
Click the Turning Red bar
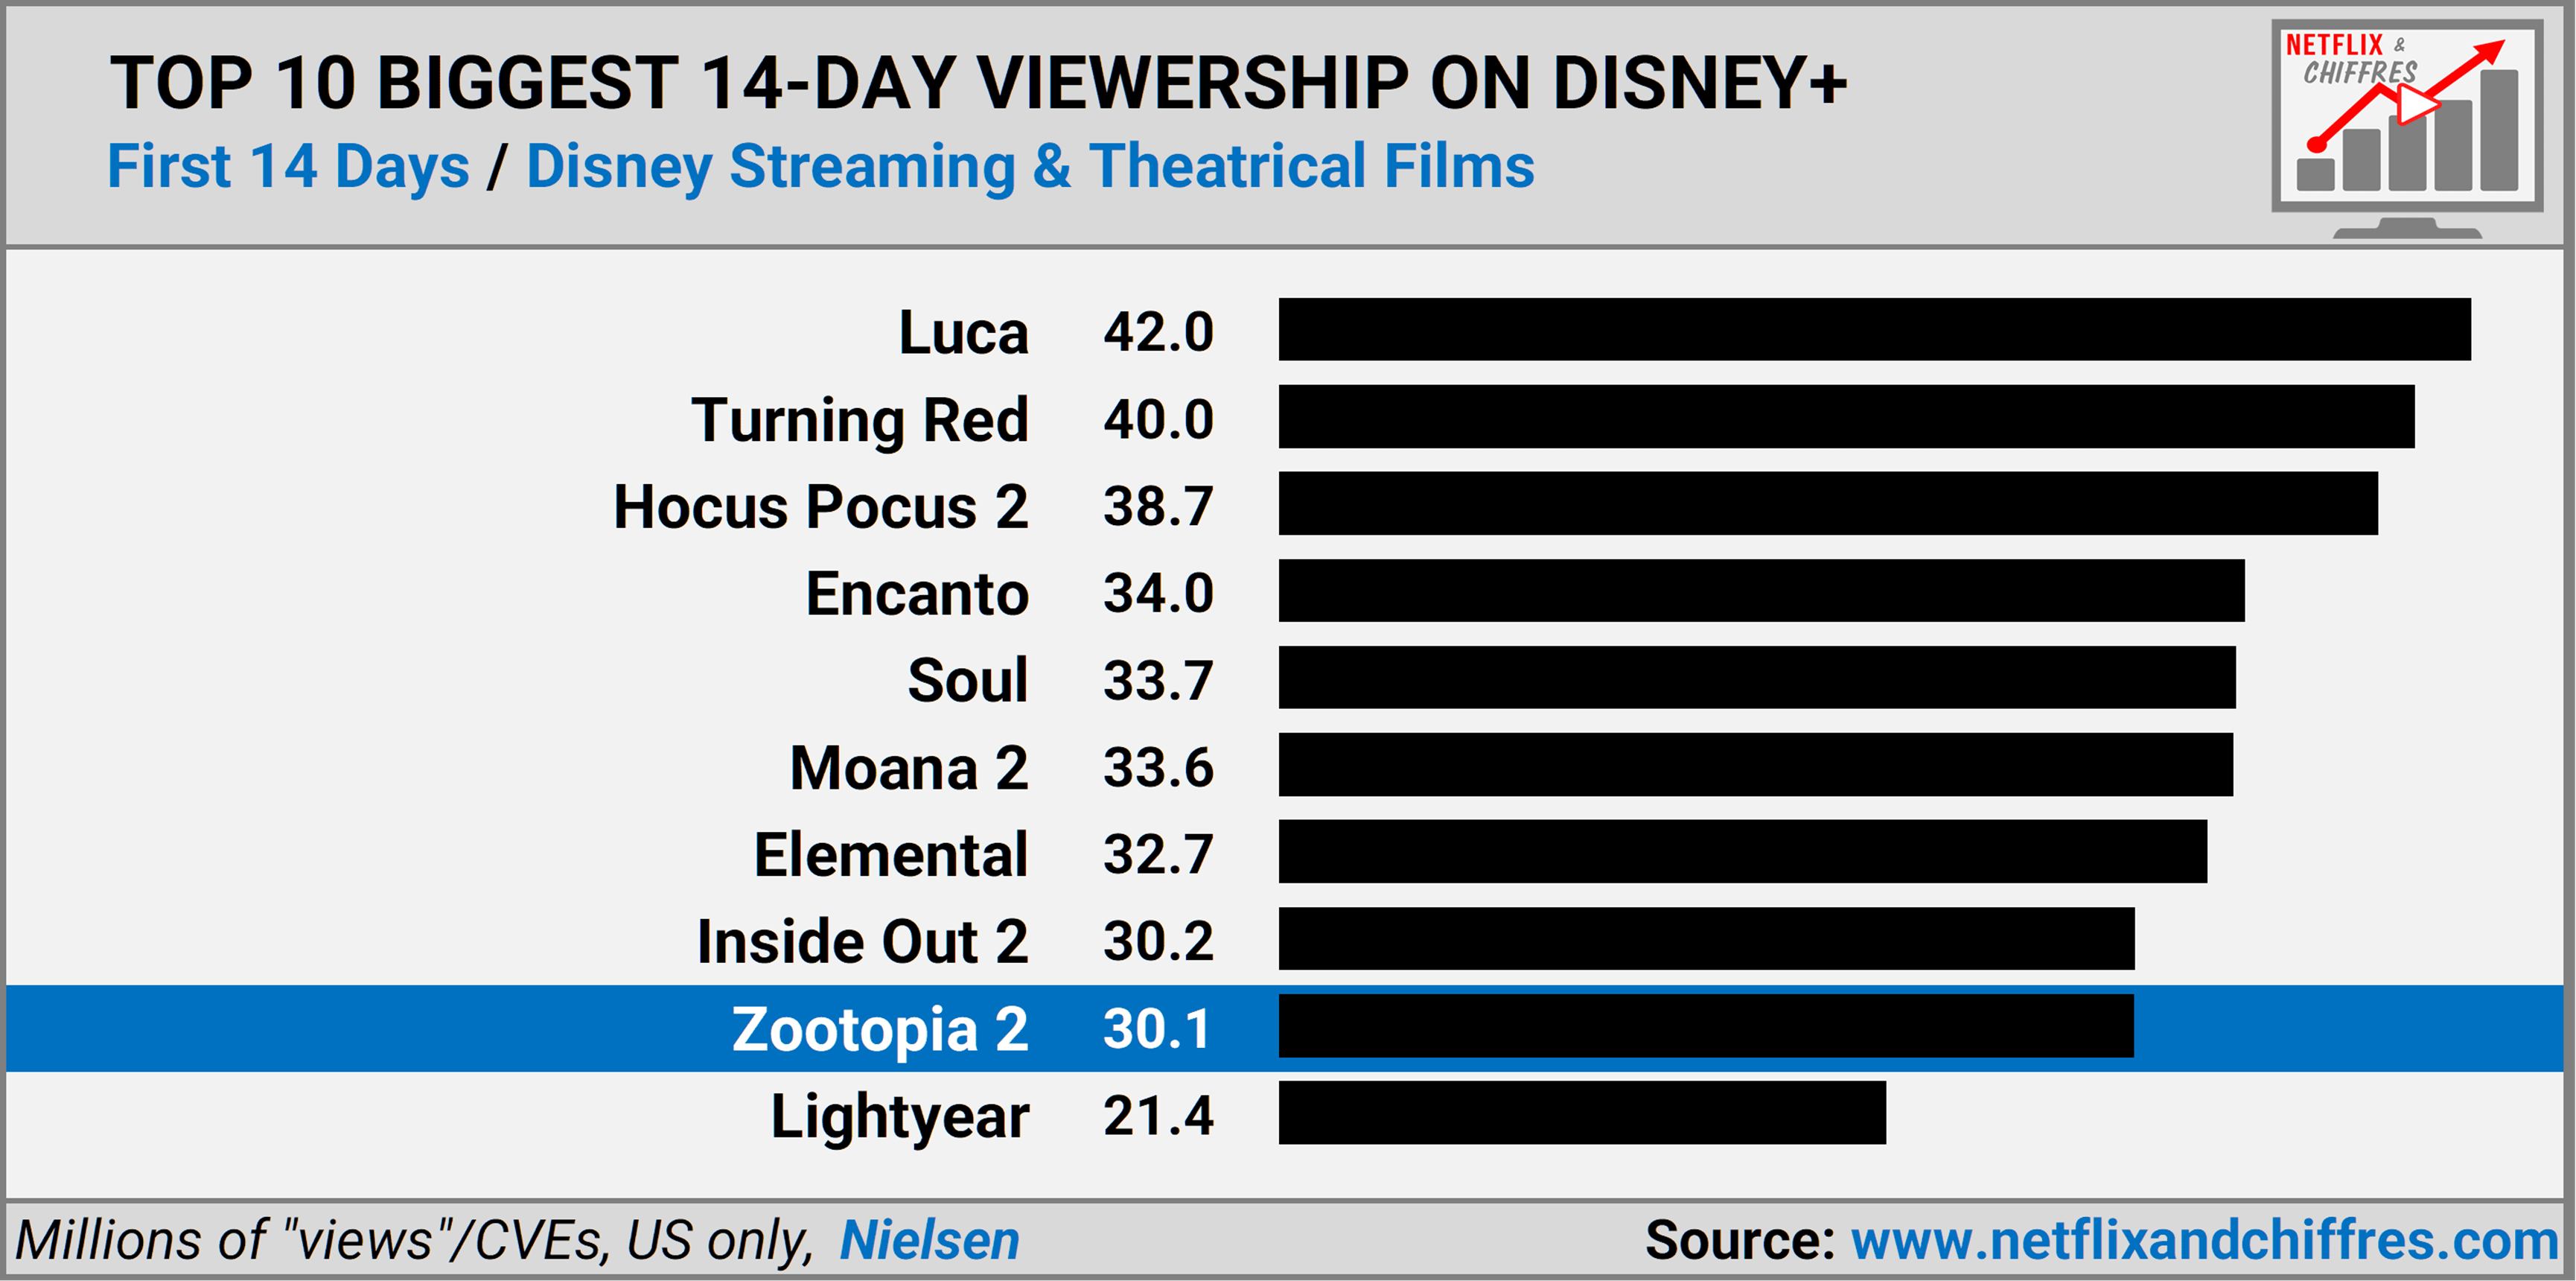[1845, 416]
